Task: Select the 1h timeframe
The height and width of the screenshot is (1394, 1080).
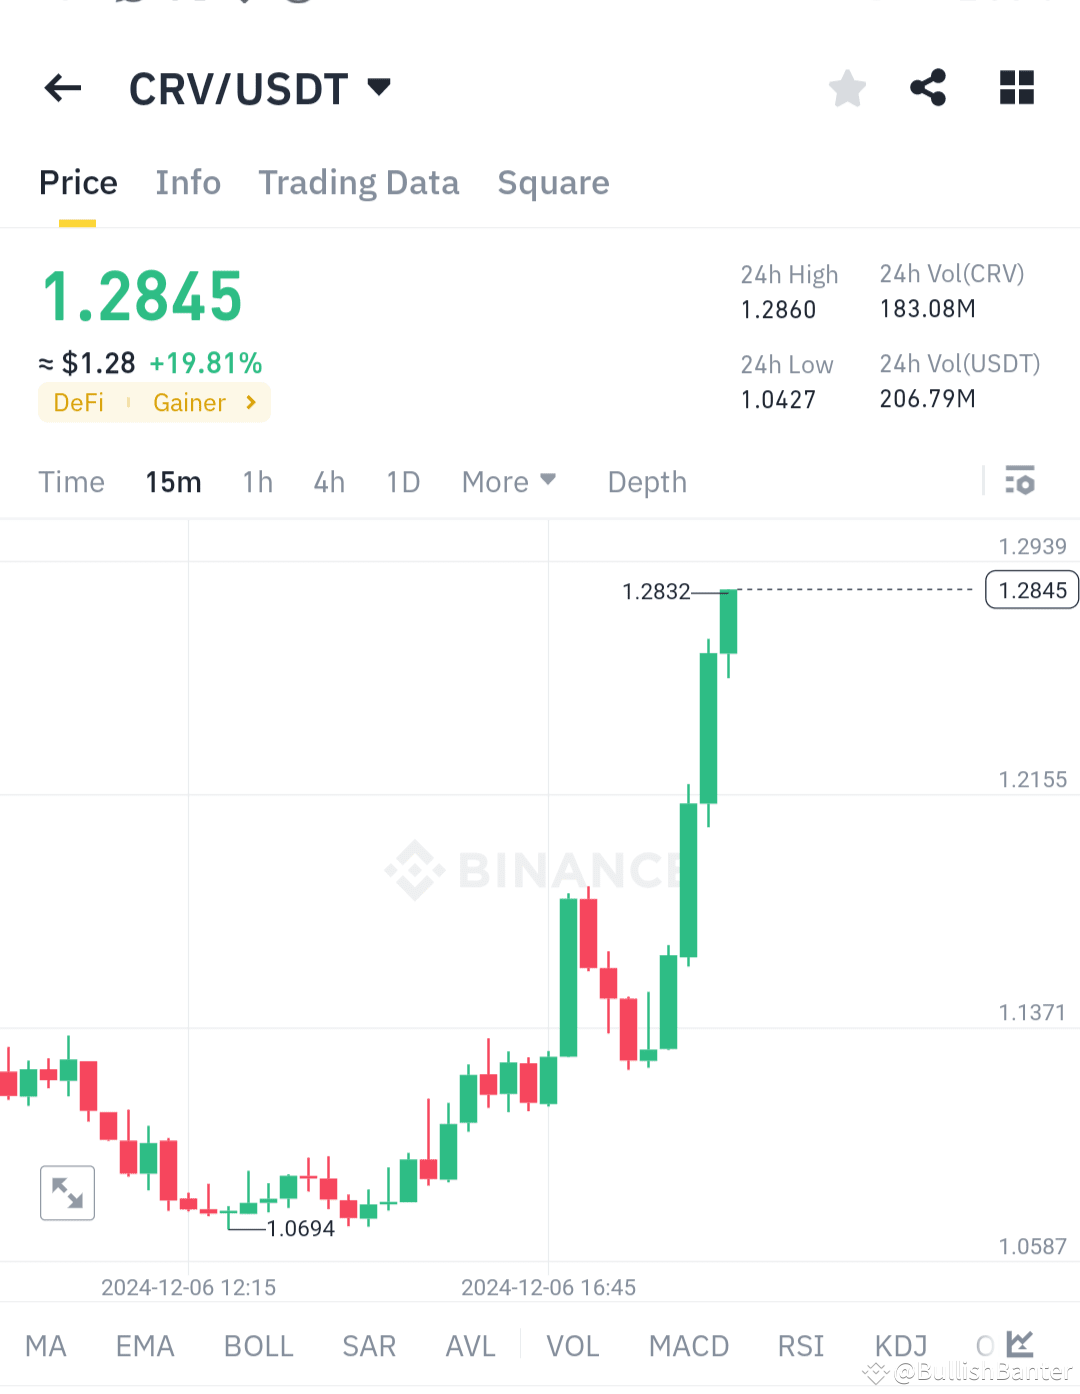Action: 257,481
